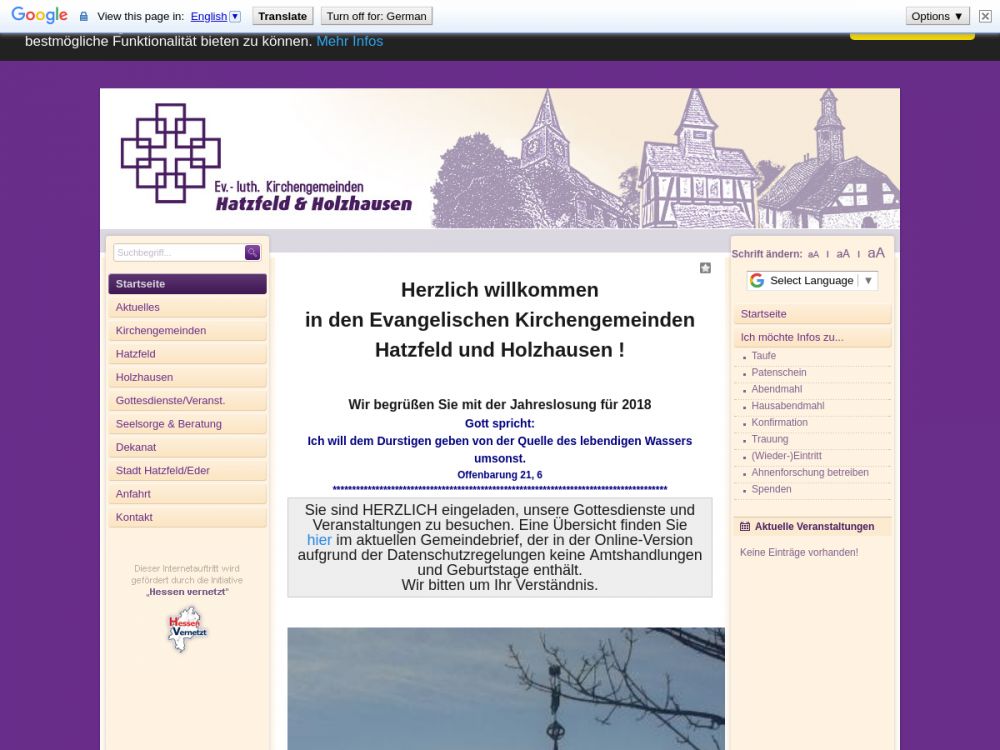Image resolution: width=1000 pixels, height=750 pixels.
Task: Click the purple search magnifier button
Action: pyautogui.click(x=252, y=253)
